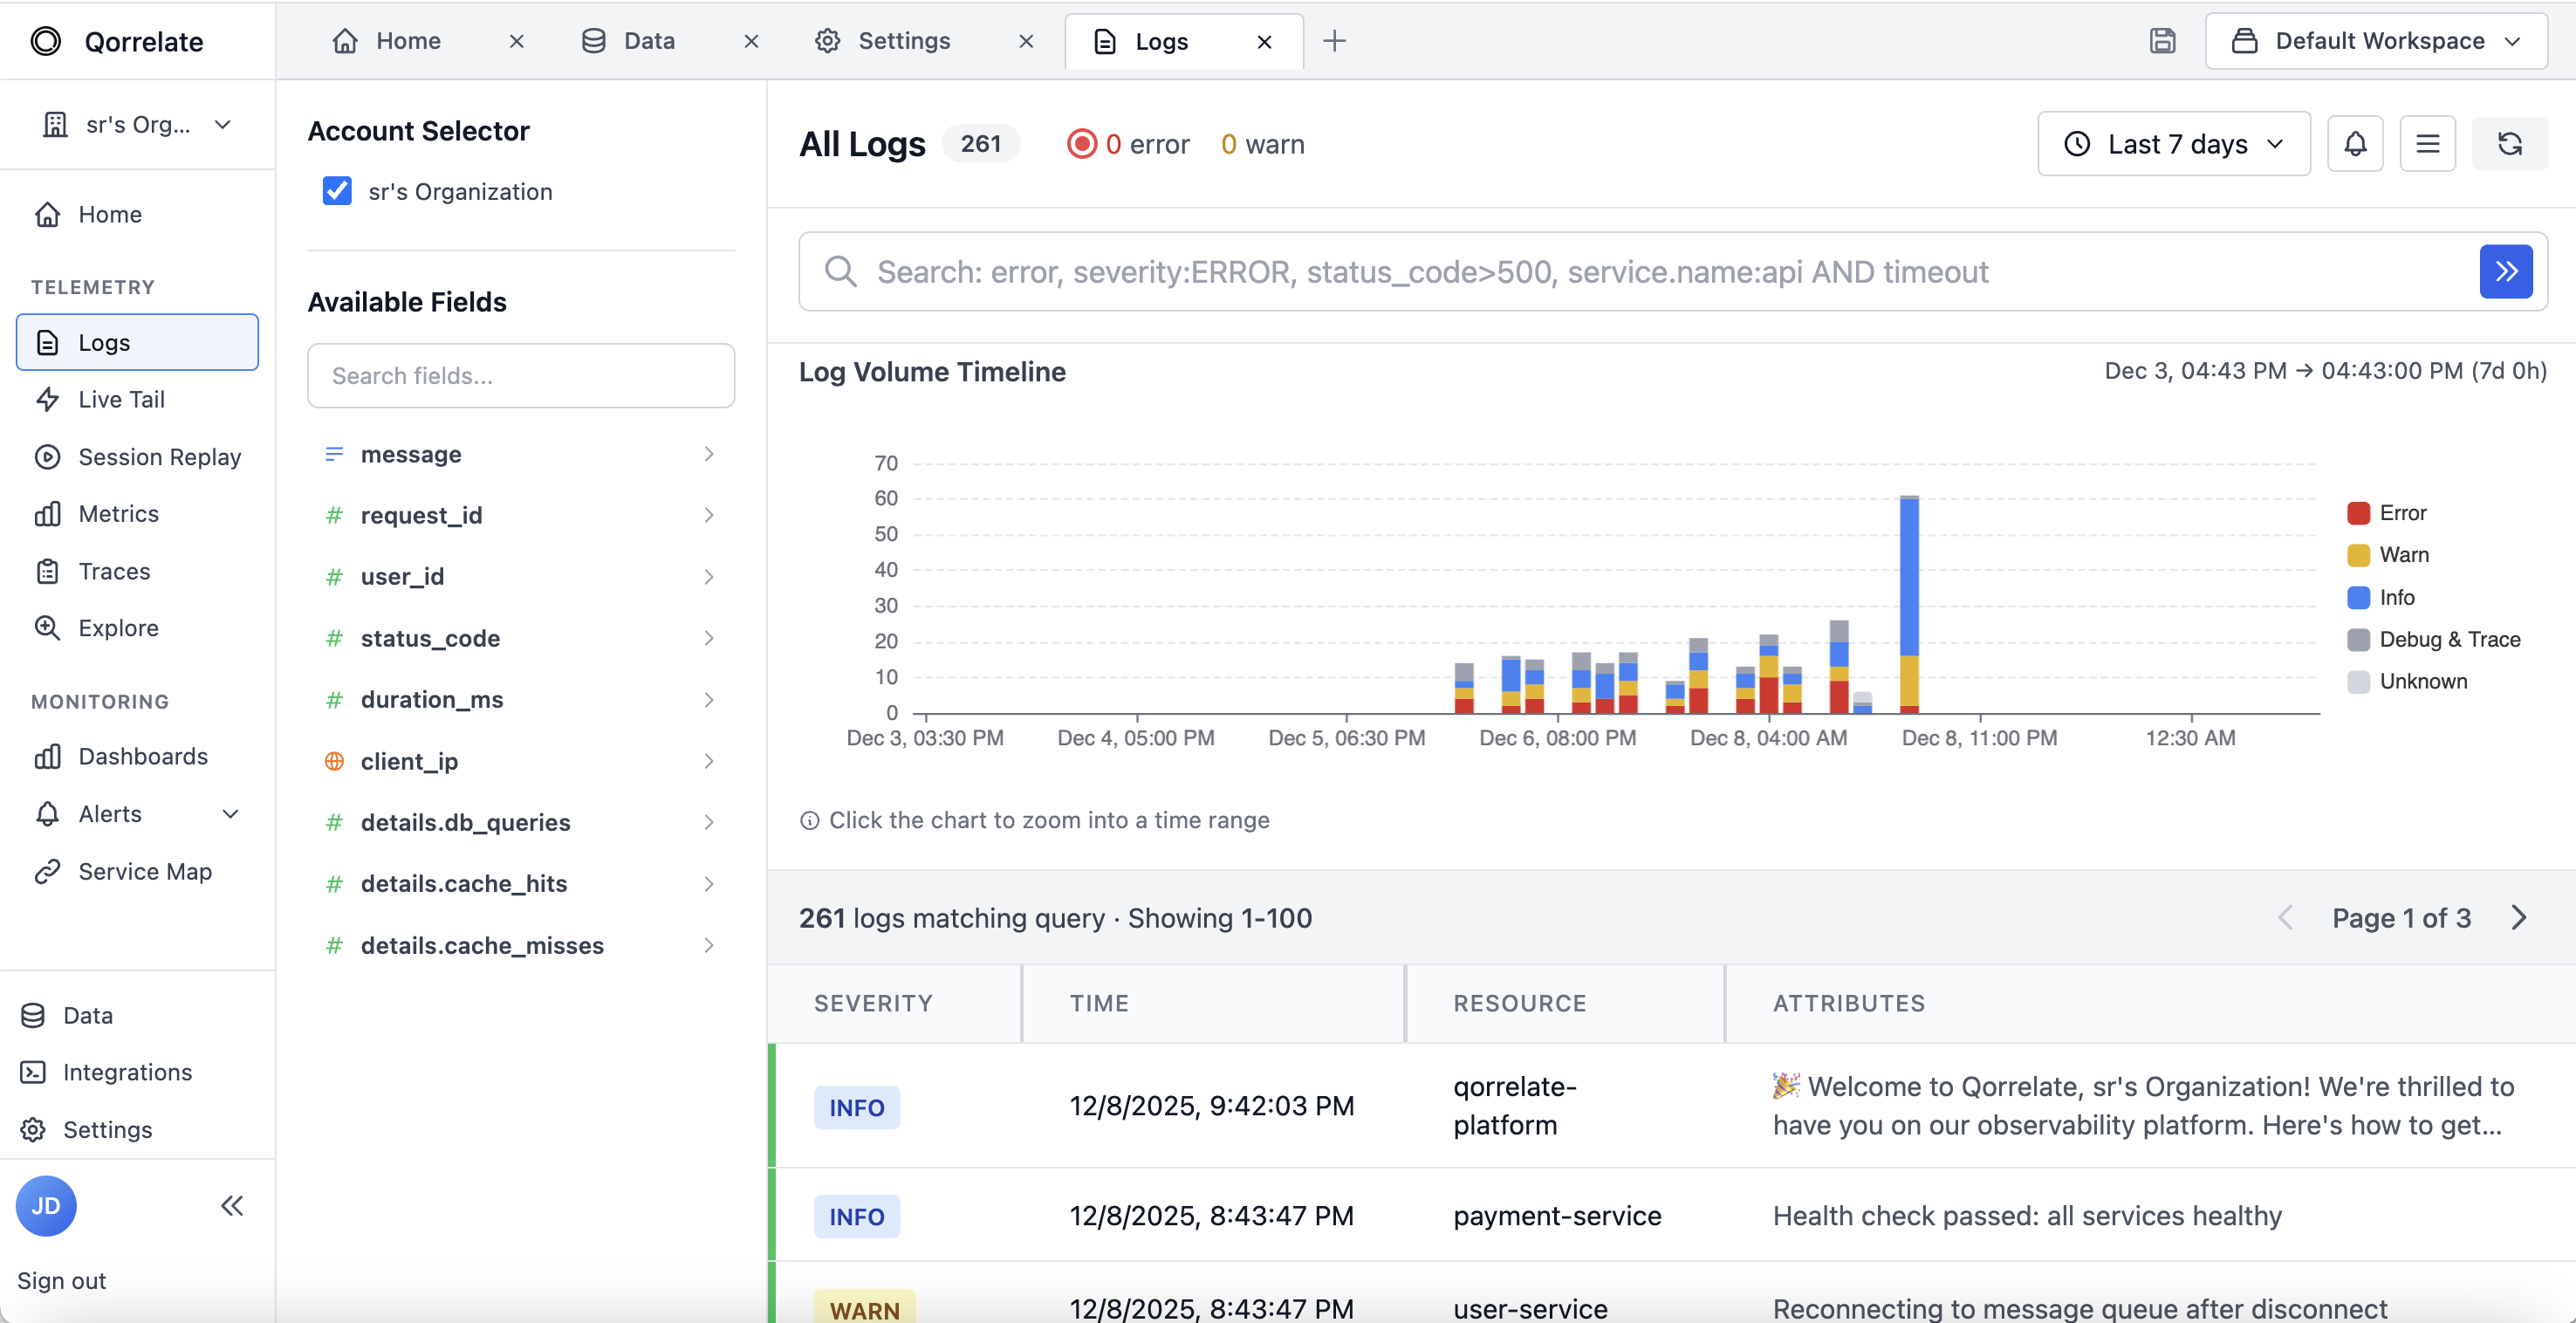Go to next page of logs
Viewport: 2576px width, 1323px height.
2519,917
